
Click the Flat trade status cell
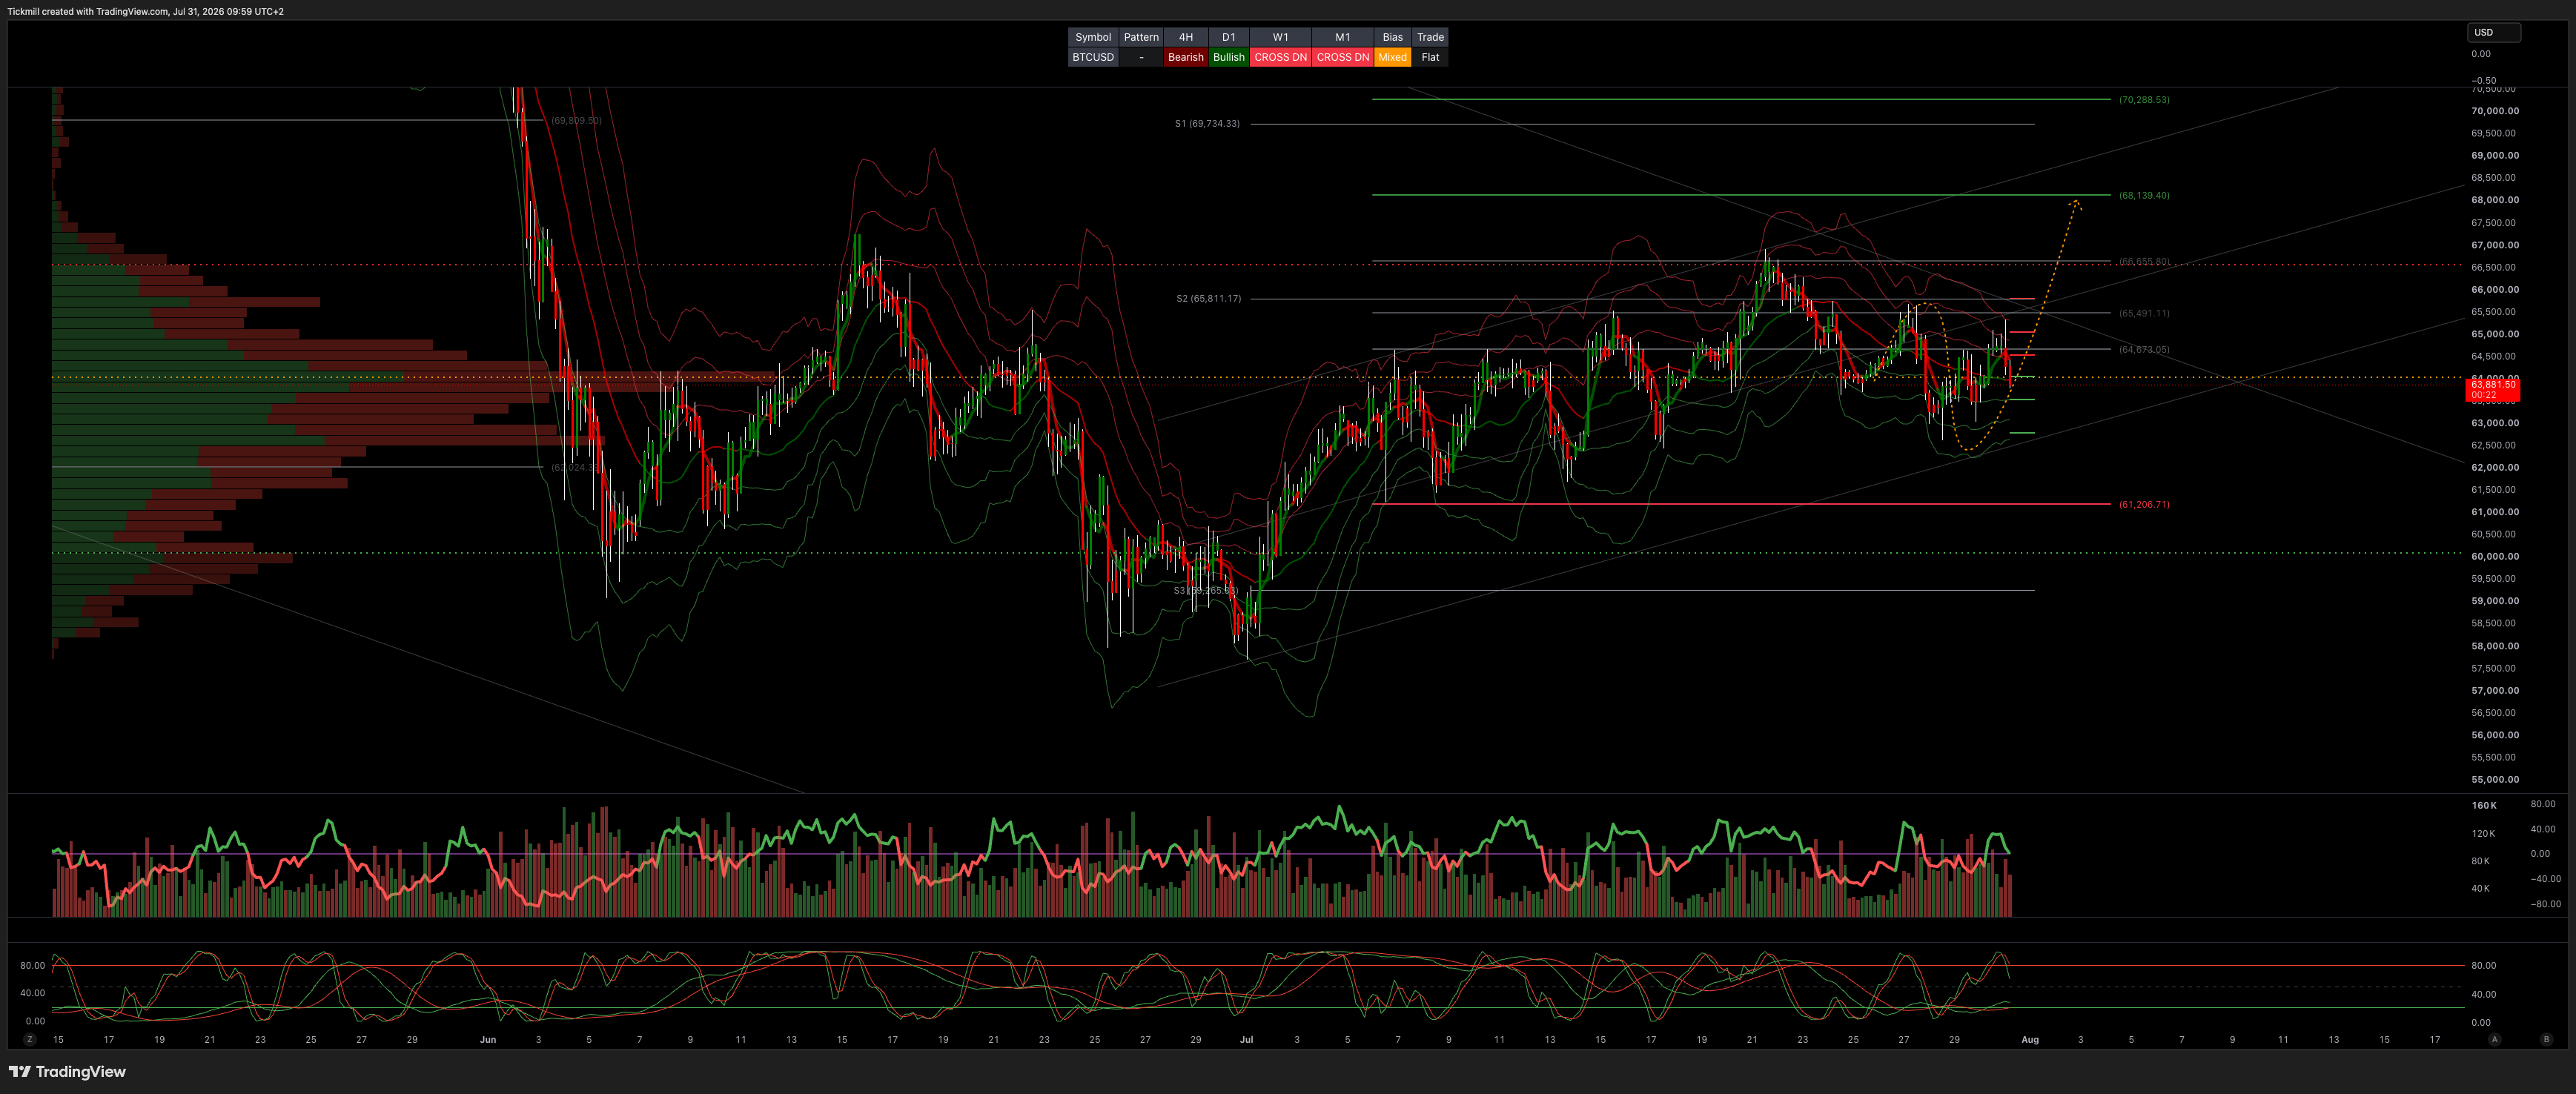coord(1431,57)
